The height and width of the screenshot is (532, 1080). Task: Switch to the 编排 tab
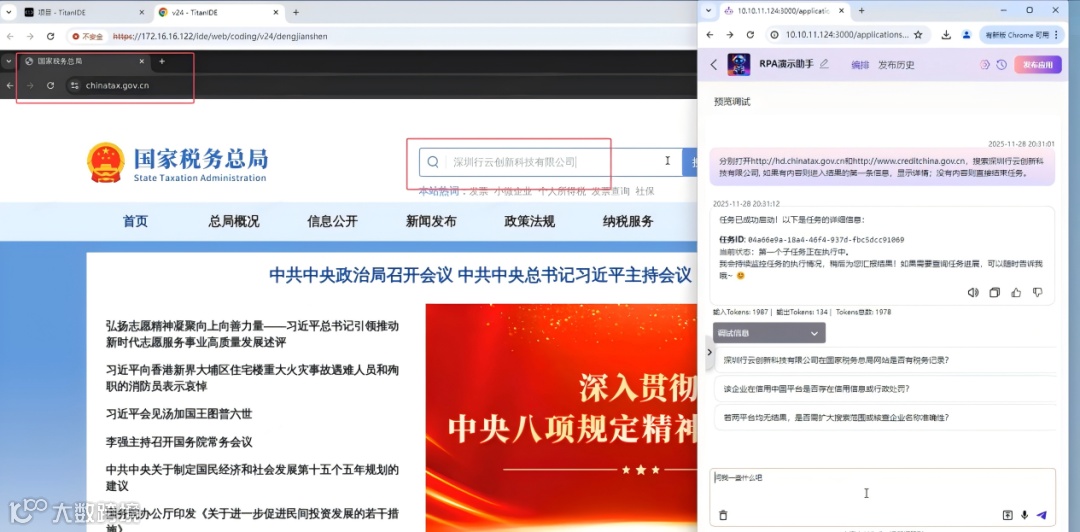[x=860, y=65]
